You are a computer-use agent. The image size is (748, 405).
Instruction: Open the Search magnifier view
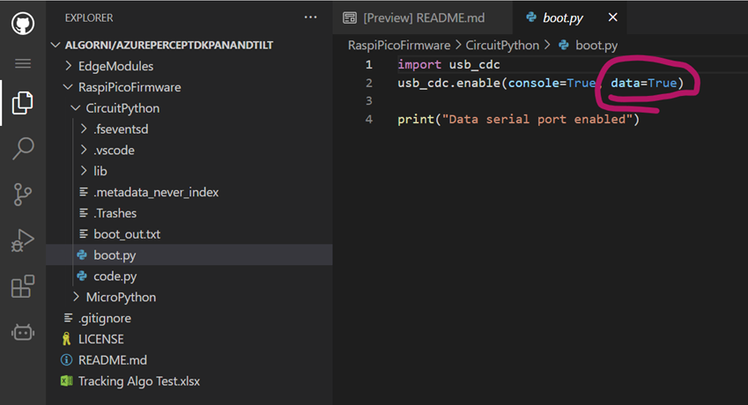click(23, 148)
